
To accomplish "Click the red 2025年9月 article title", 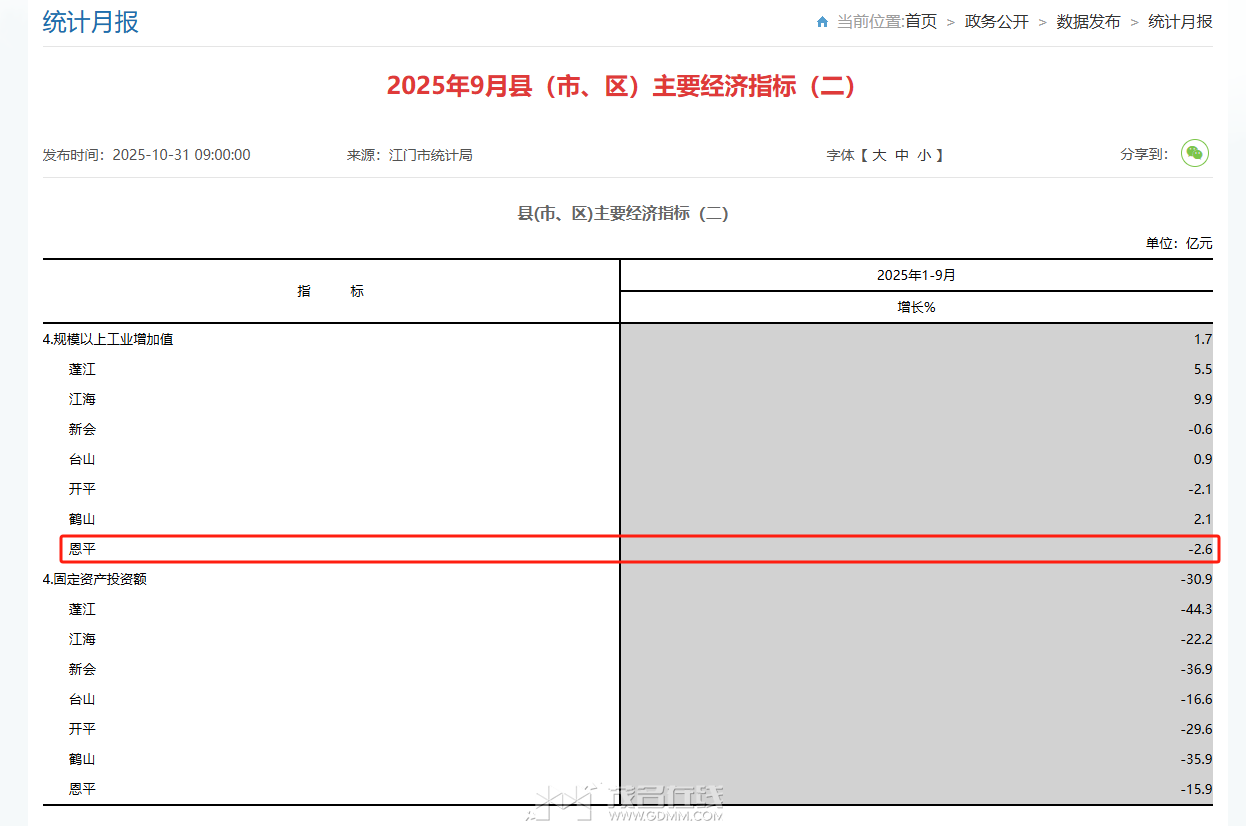I will coord(622,86).
